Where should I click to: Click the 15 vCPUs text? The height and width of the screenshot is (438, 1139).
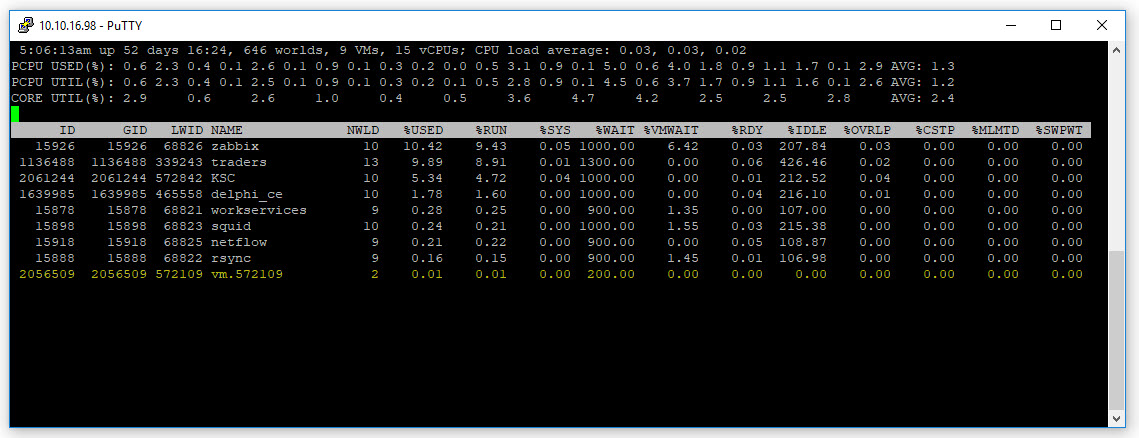click(x=431, y=50)
